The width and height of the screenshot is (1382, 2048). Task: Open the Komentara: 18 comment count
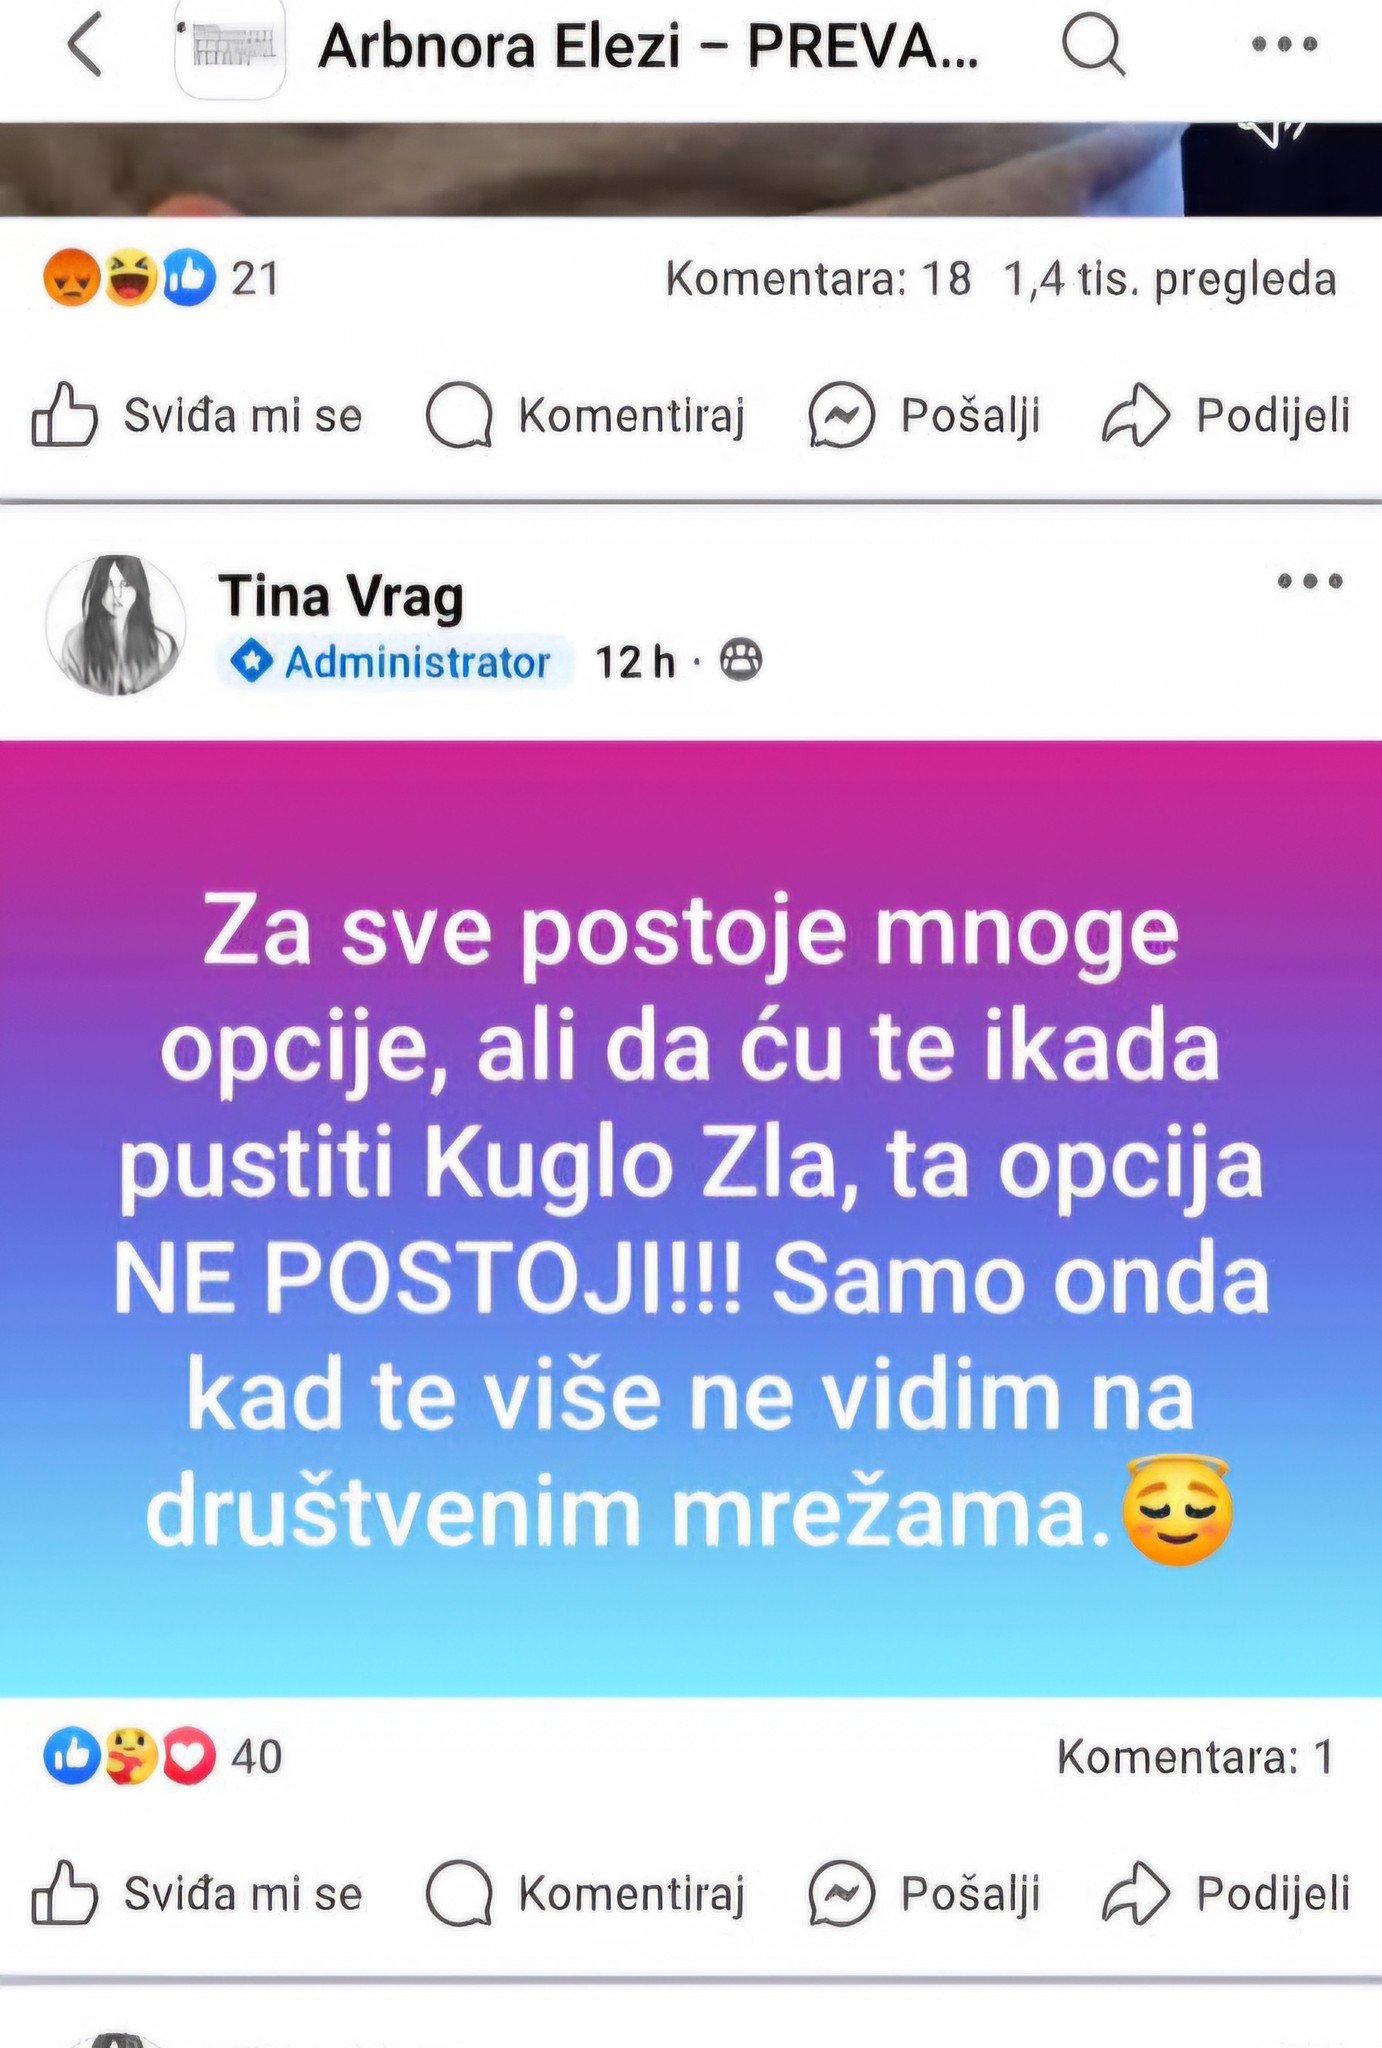818,279
